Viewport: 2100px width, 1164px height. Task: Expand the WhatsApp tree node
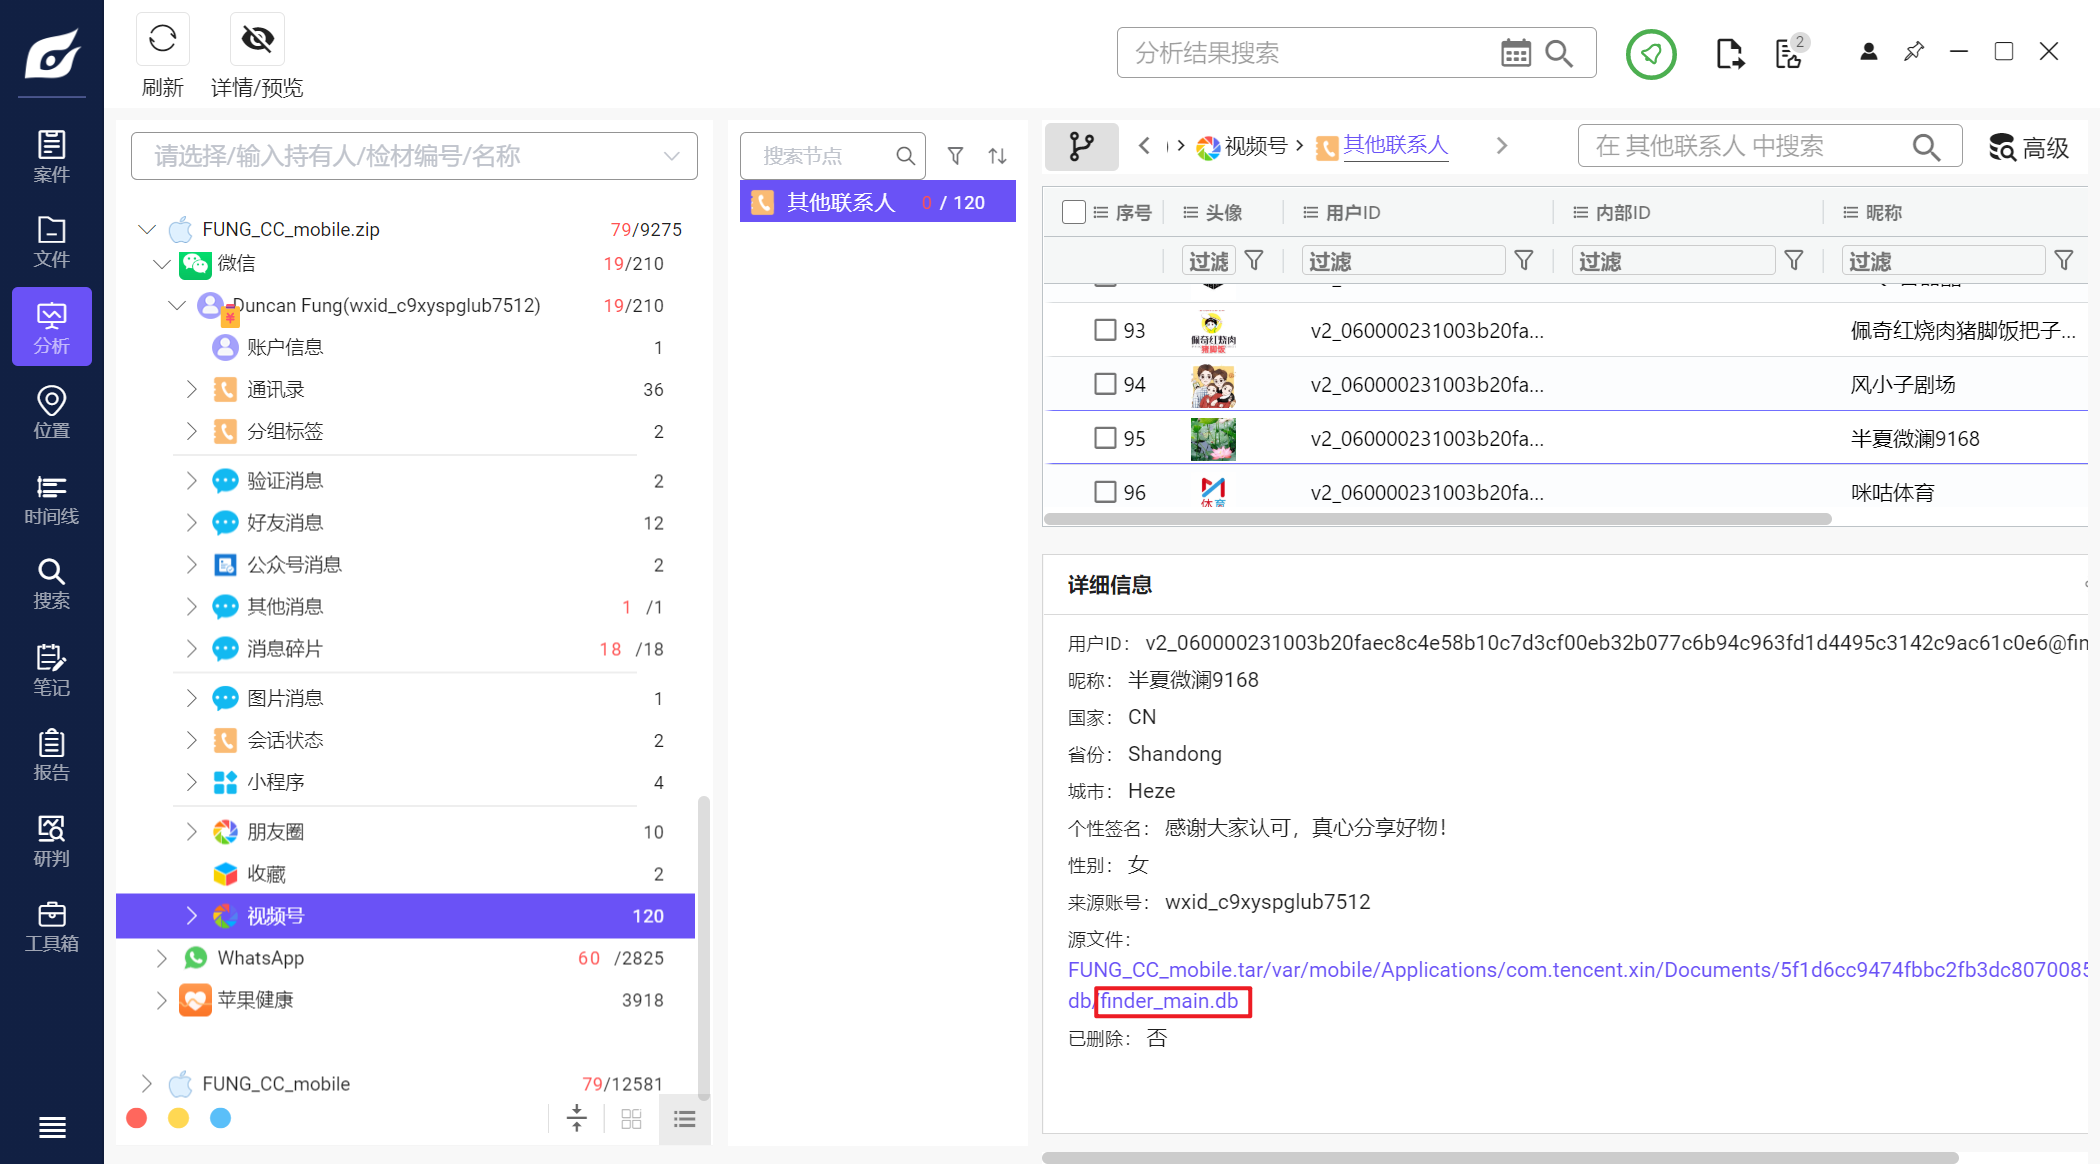161,958
